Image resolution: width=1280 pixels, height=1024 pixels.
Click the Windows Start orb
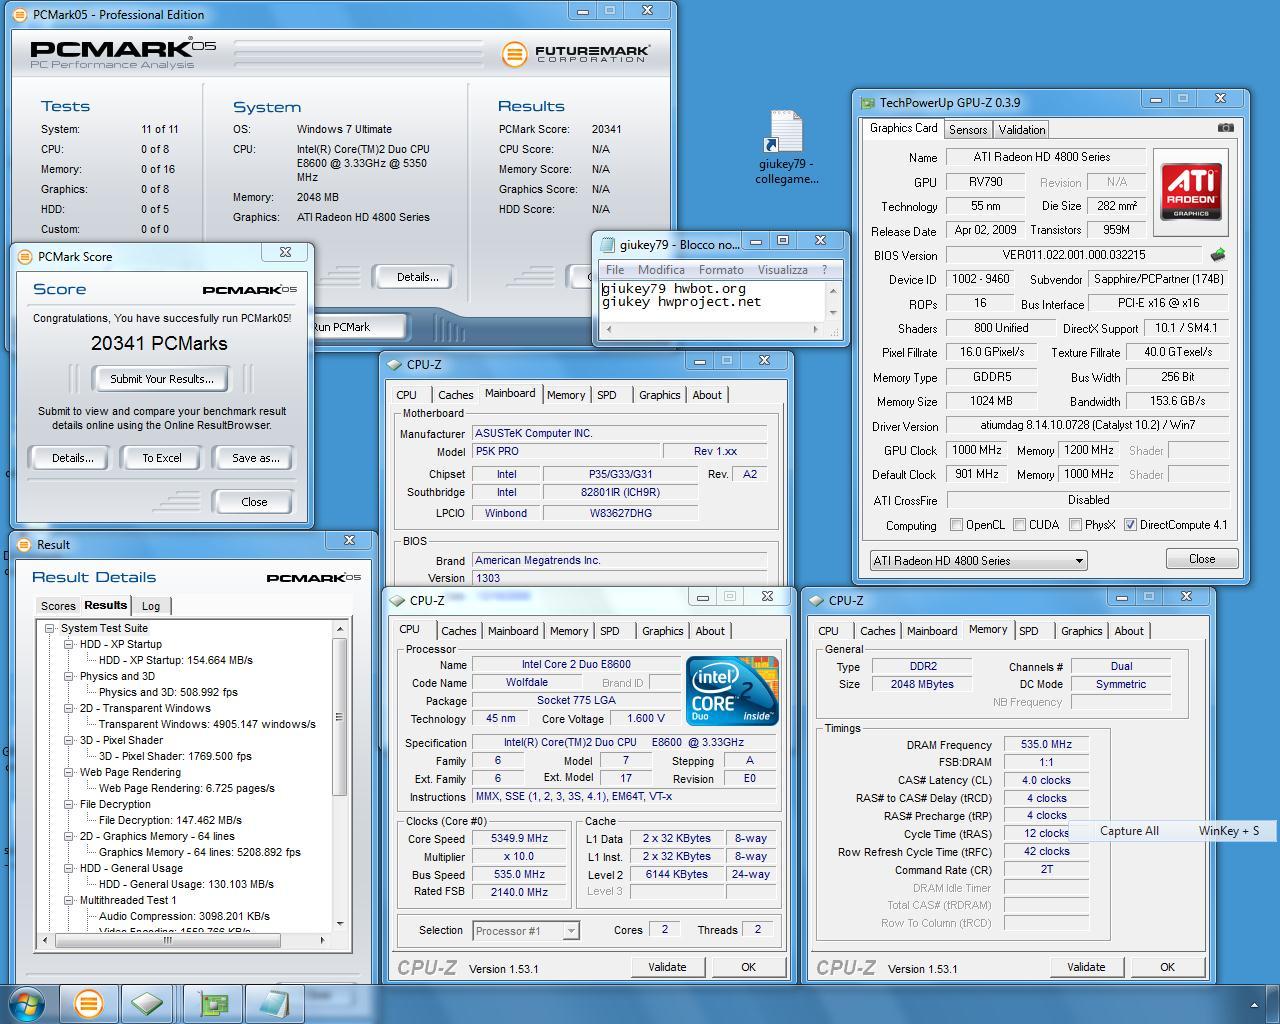pyautogui.click(x=27, y=1003)
